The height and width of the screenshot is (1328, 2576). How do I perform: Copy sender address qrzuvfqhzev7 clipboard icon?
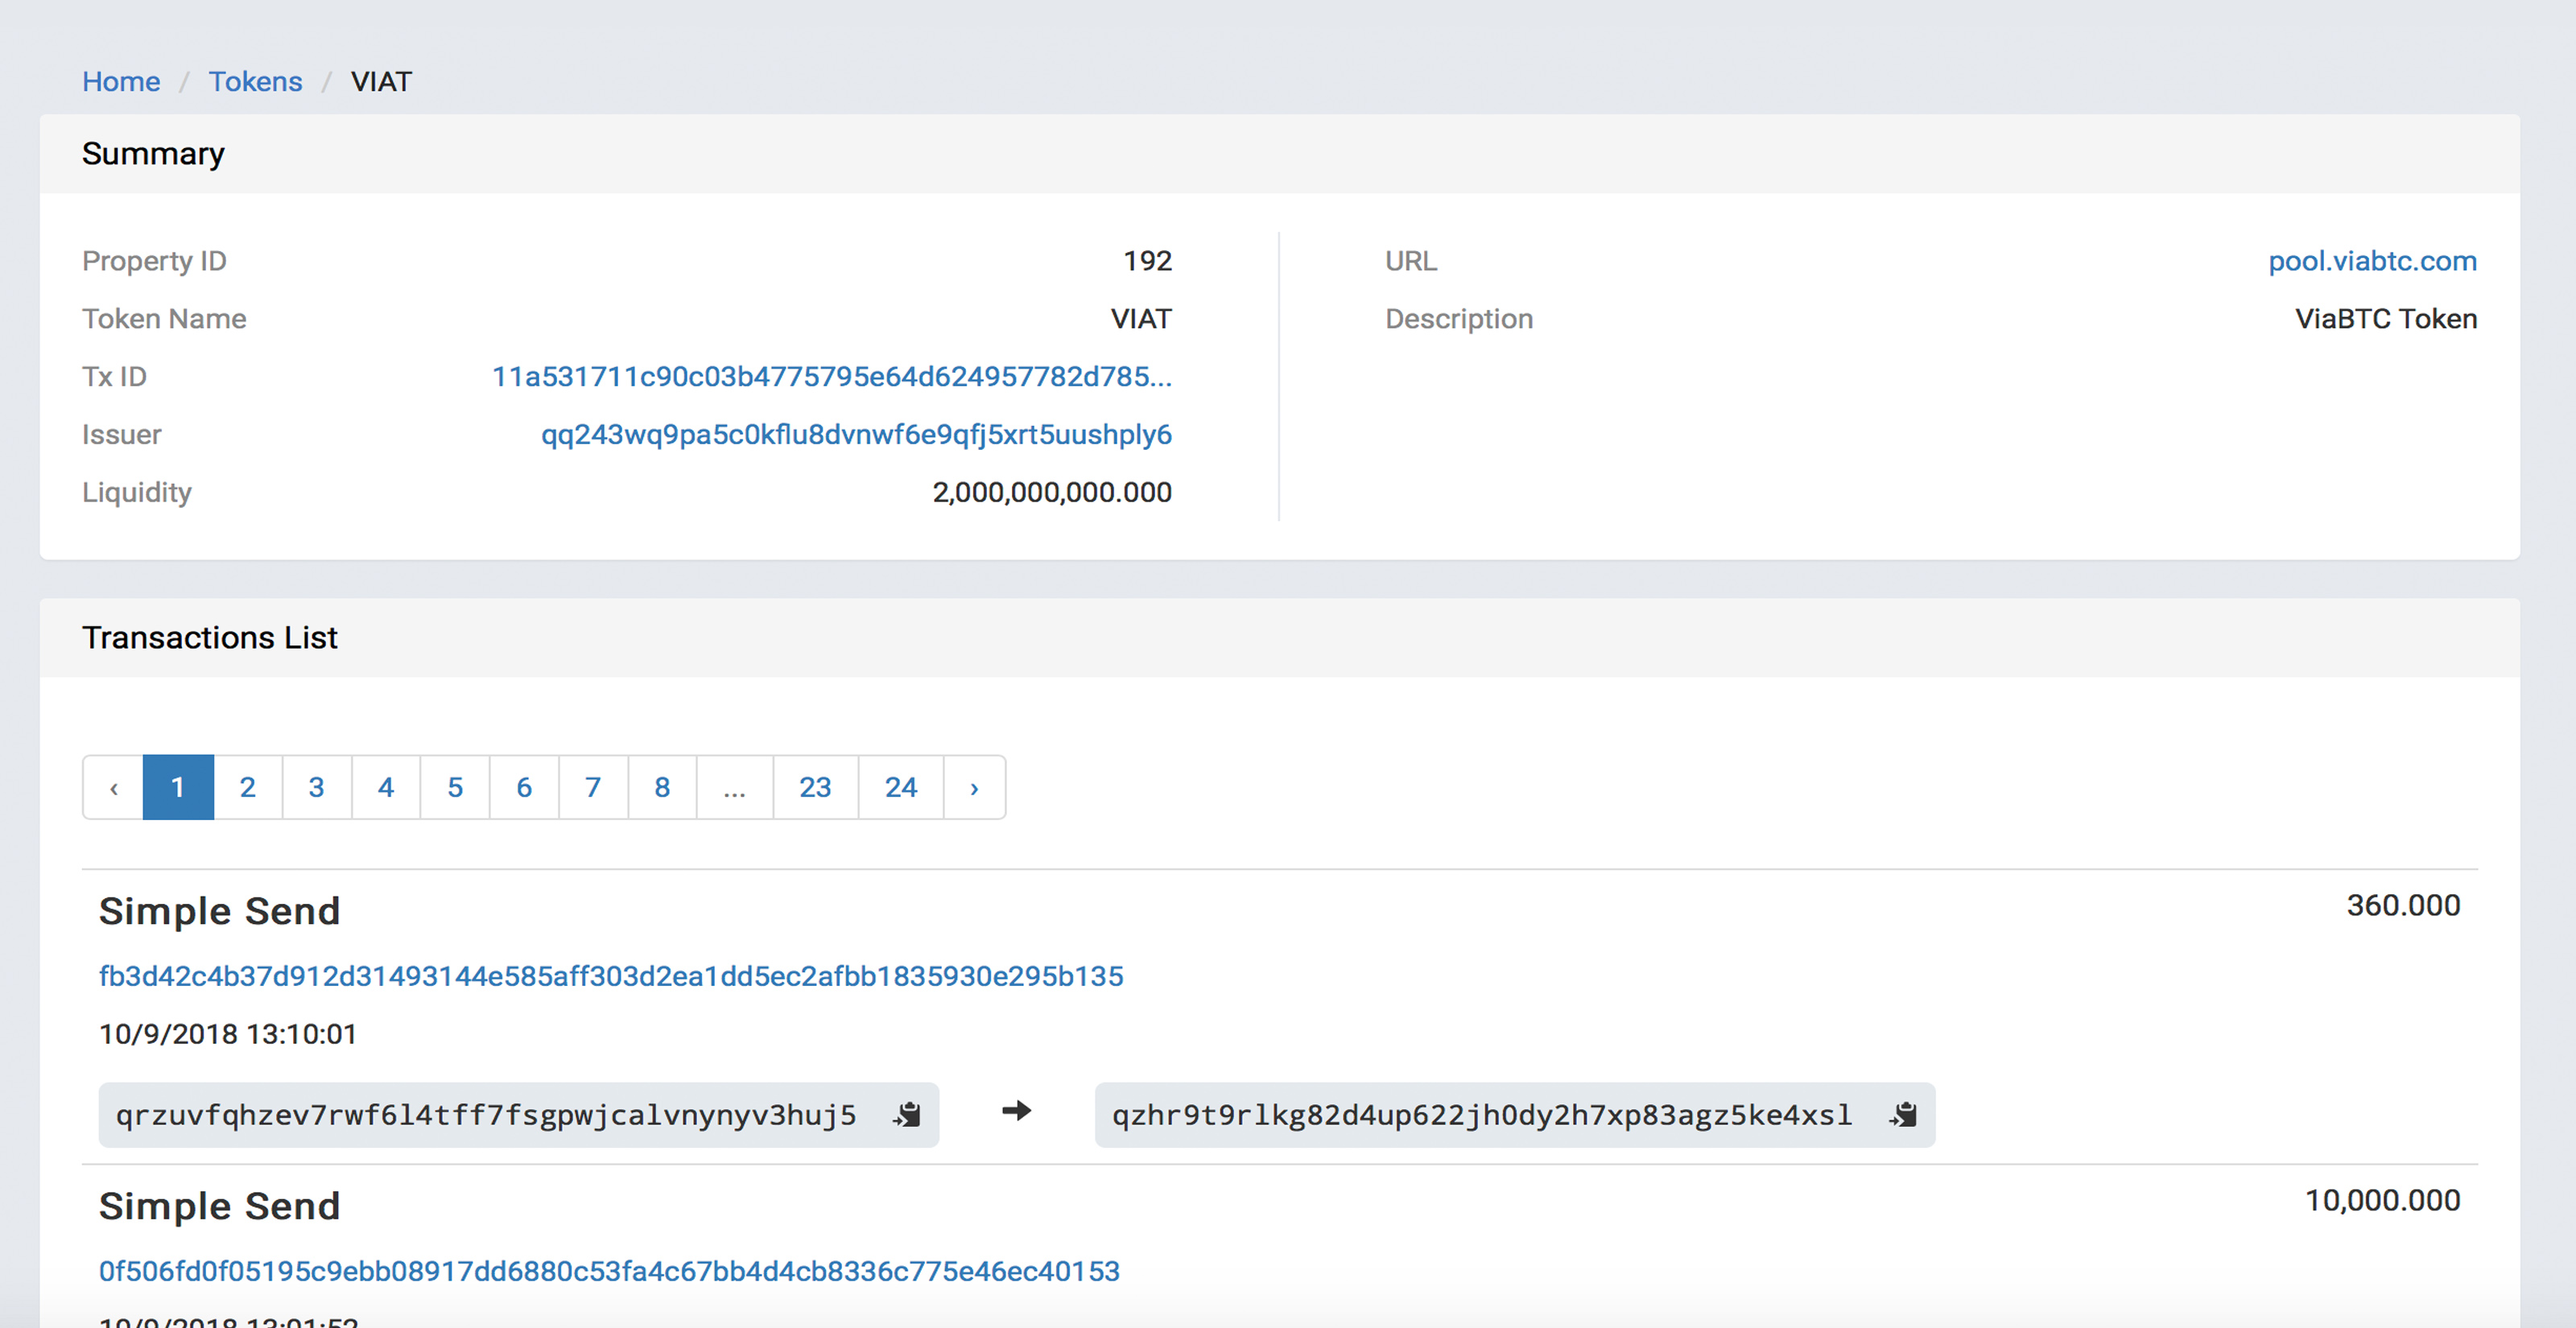(x=907, y=1114)
